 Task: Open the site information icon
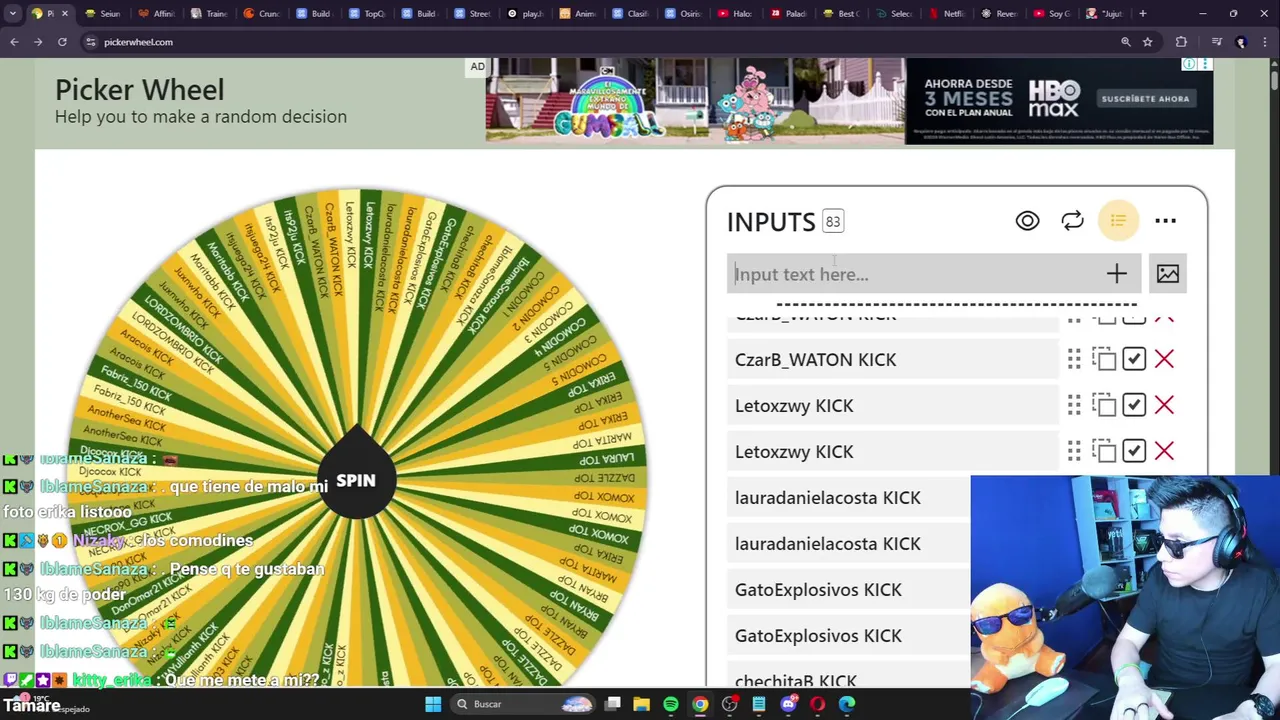click(90, 42)
